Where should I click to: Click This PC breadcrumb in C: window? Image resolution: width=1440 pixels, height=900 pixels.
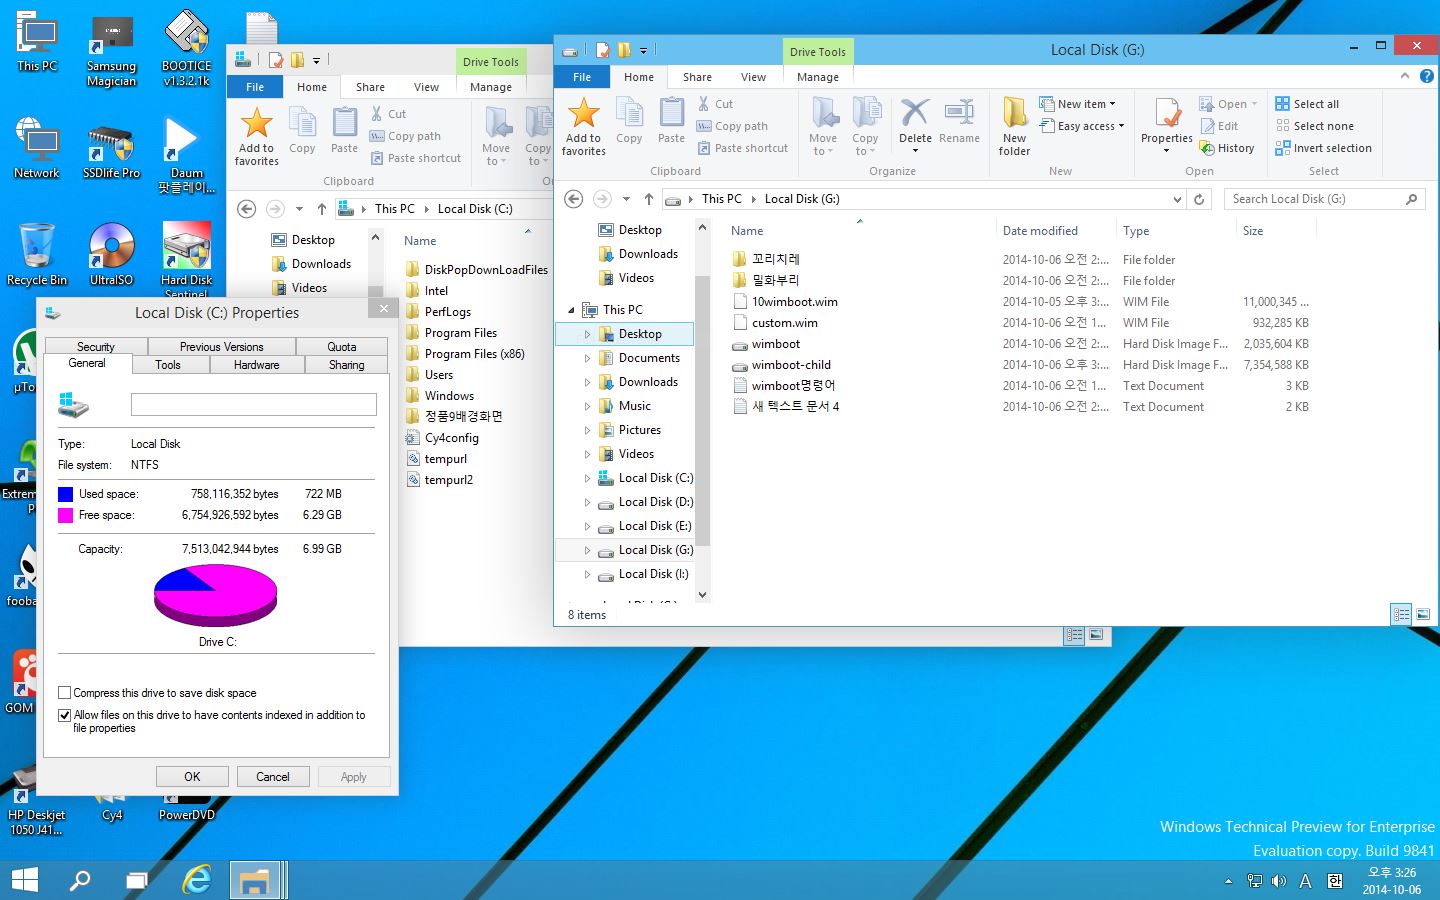pyautogui.click(x=394, y=209)
